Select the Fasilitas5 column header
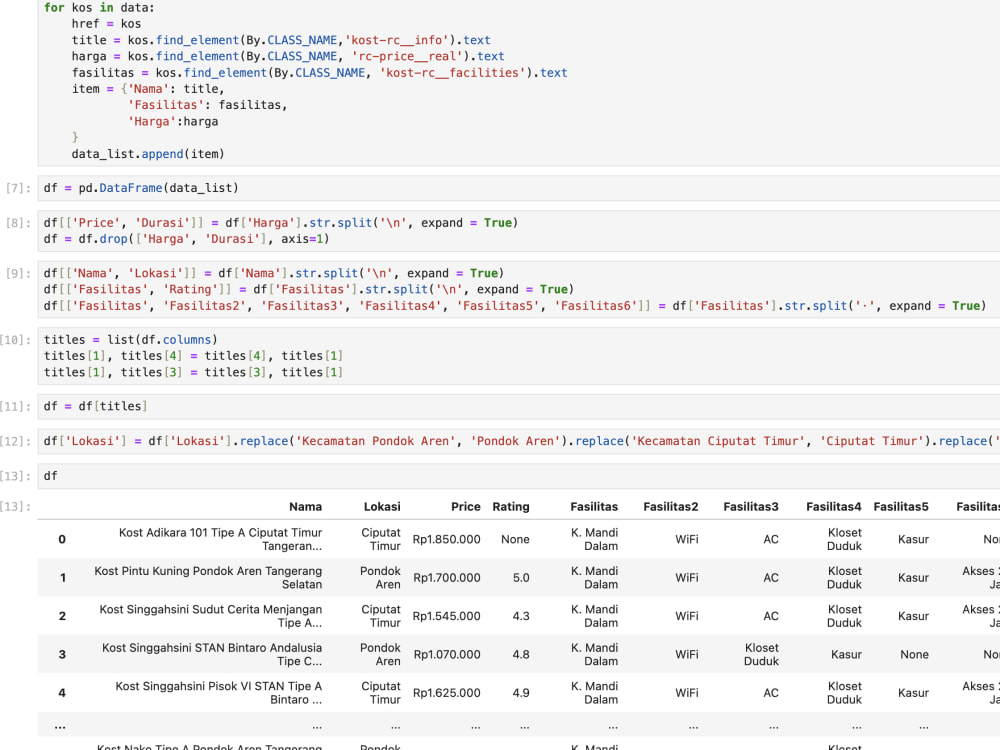 (901, 506)
